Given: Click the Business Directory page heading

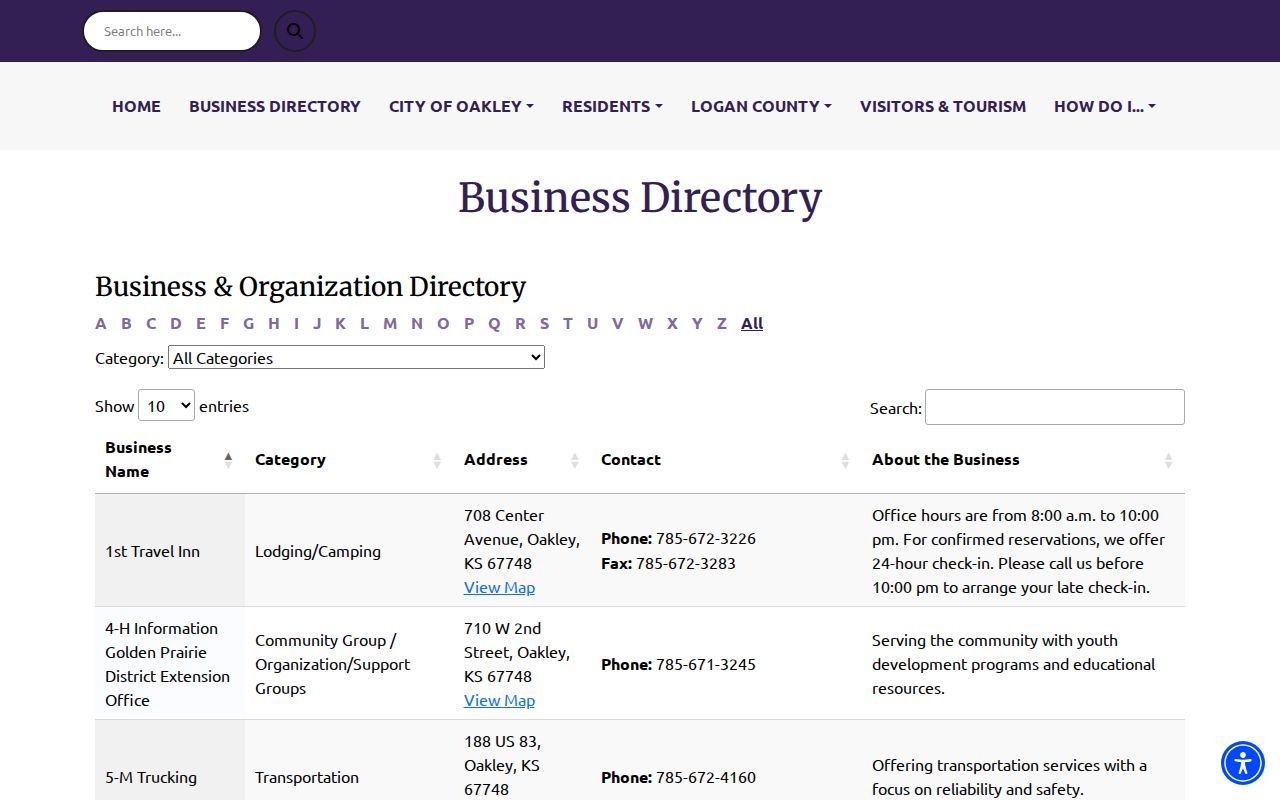Looking at the screenshot, I should [640, 197].
